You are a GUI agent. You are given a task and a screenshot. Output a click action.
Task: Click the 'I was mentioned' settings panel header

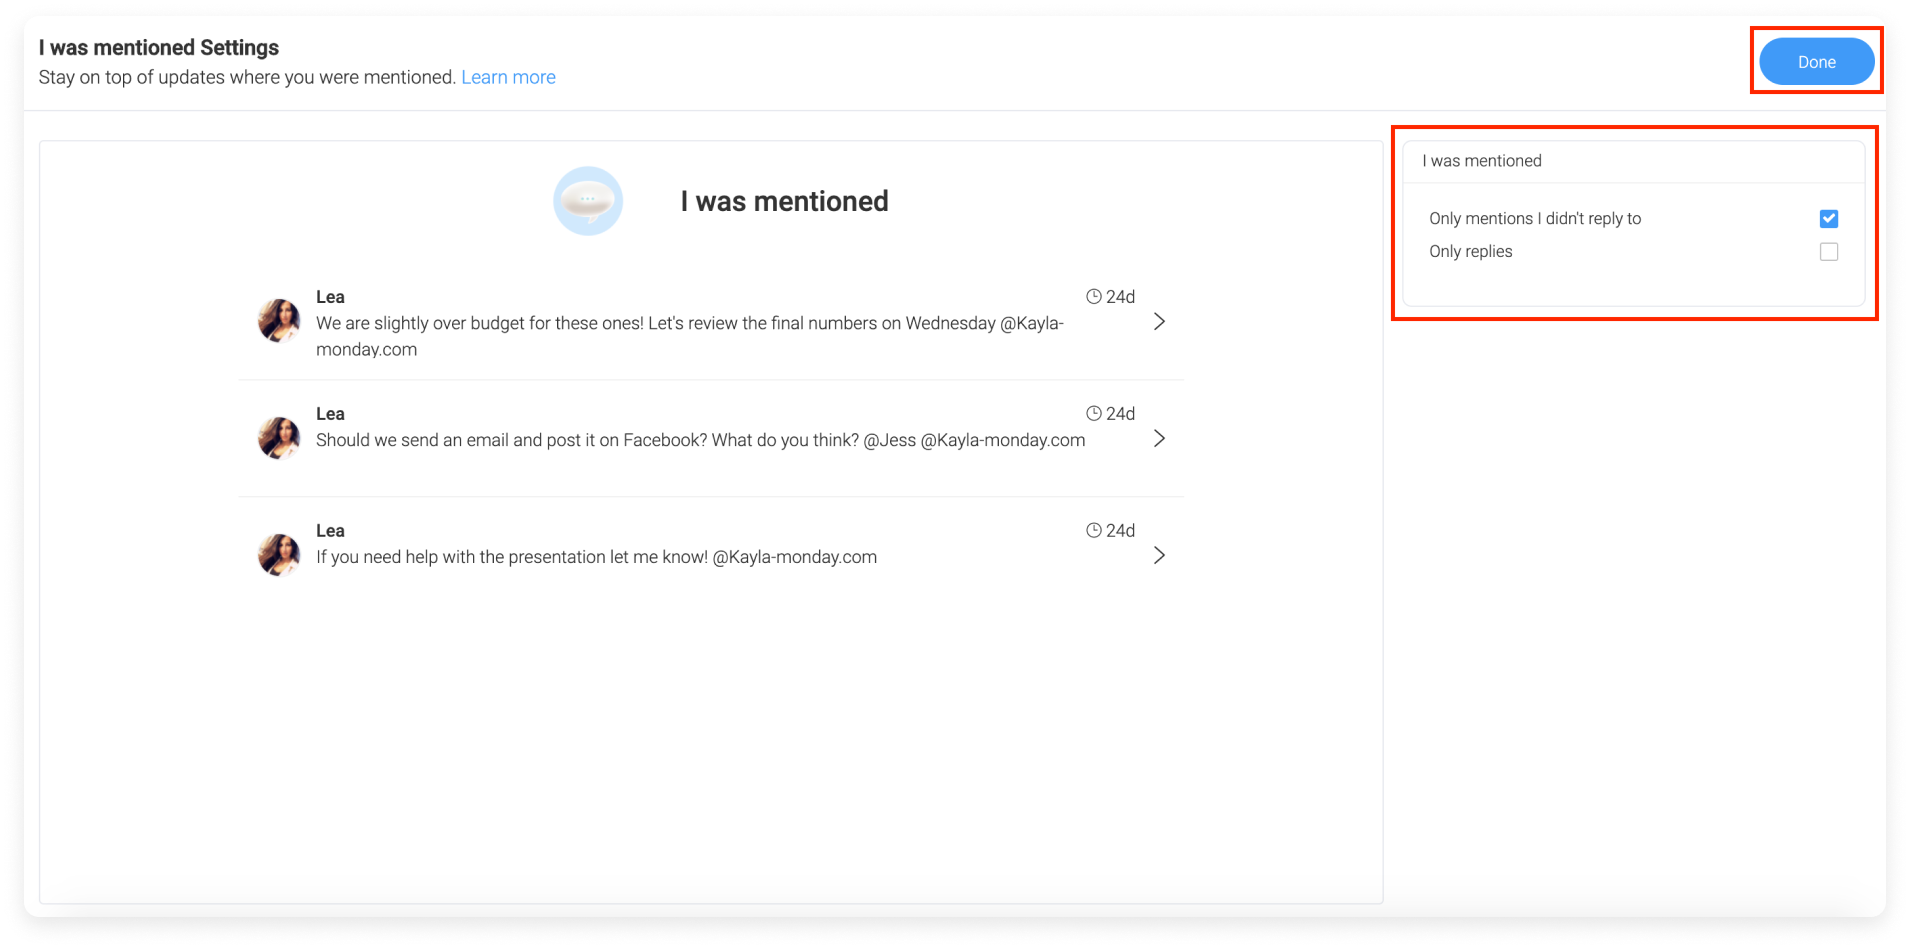pos(1482,161)
